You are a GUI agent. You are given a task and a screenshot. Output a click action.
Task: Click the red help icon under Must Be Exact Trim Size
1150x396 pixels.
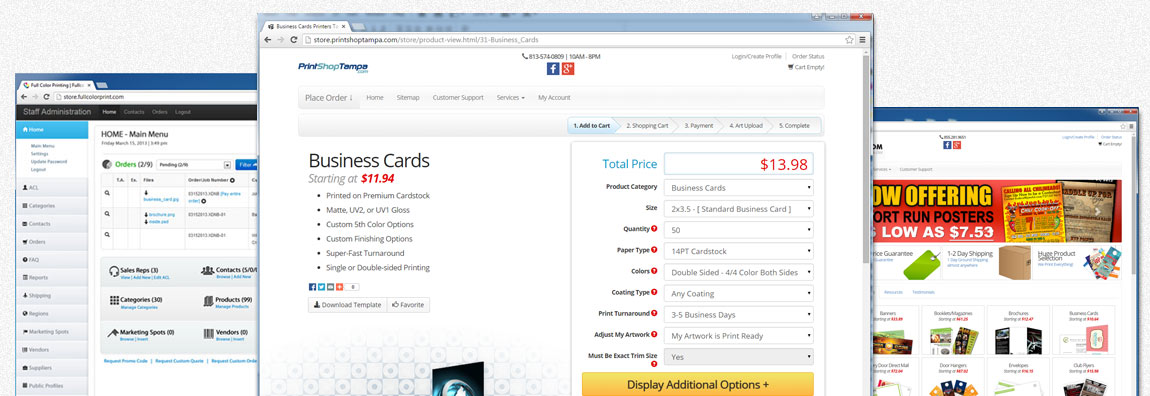click(x=654, y=364)
